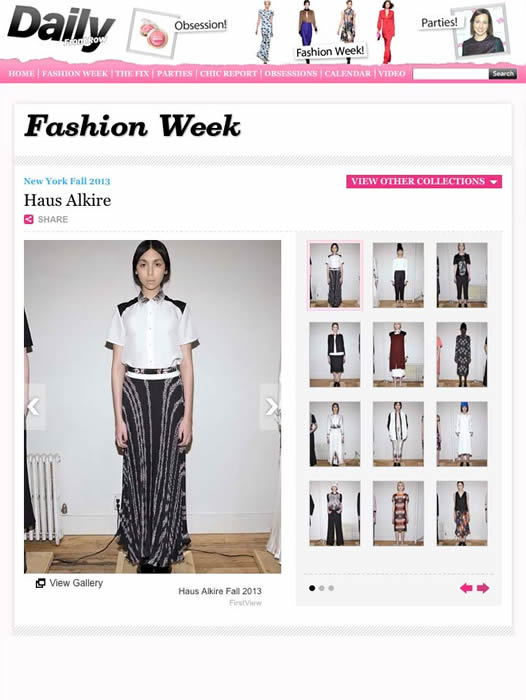Click the pink Share icon

pos(29,219)
